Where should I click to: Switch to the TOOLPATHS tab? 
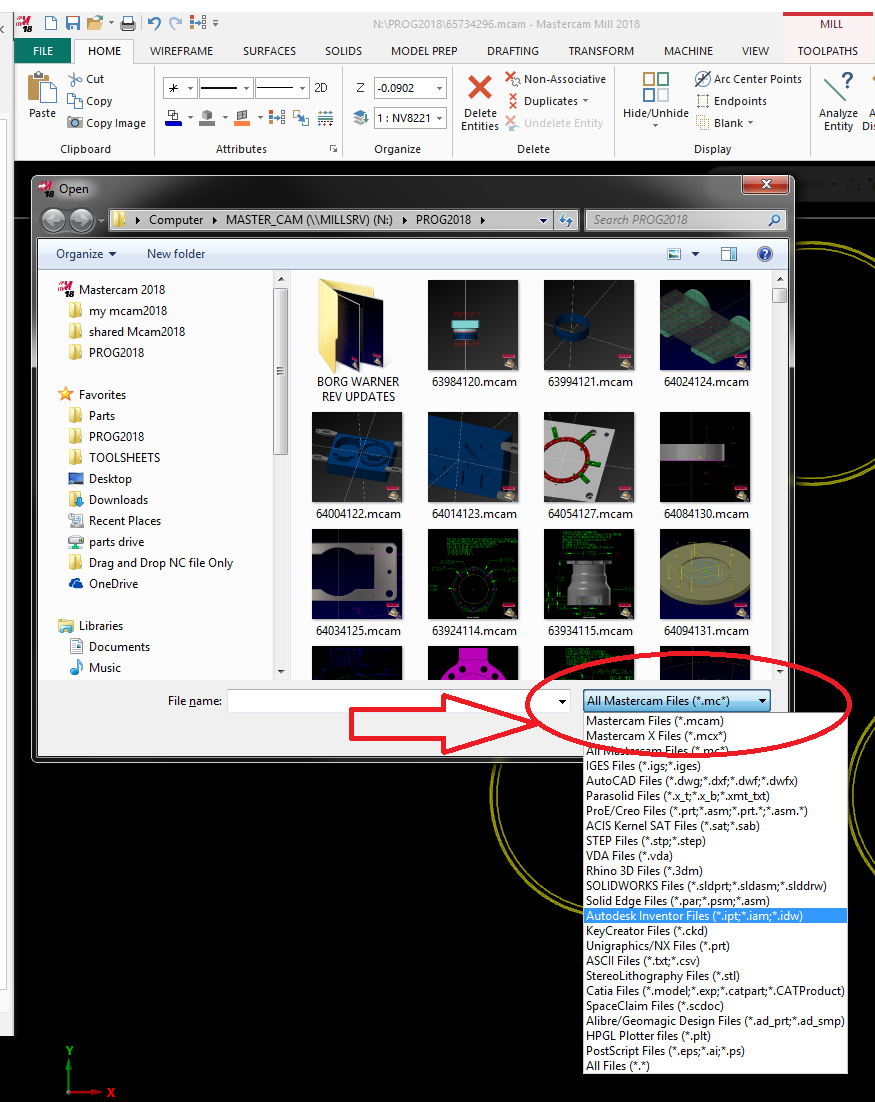(827, 51)
